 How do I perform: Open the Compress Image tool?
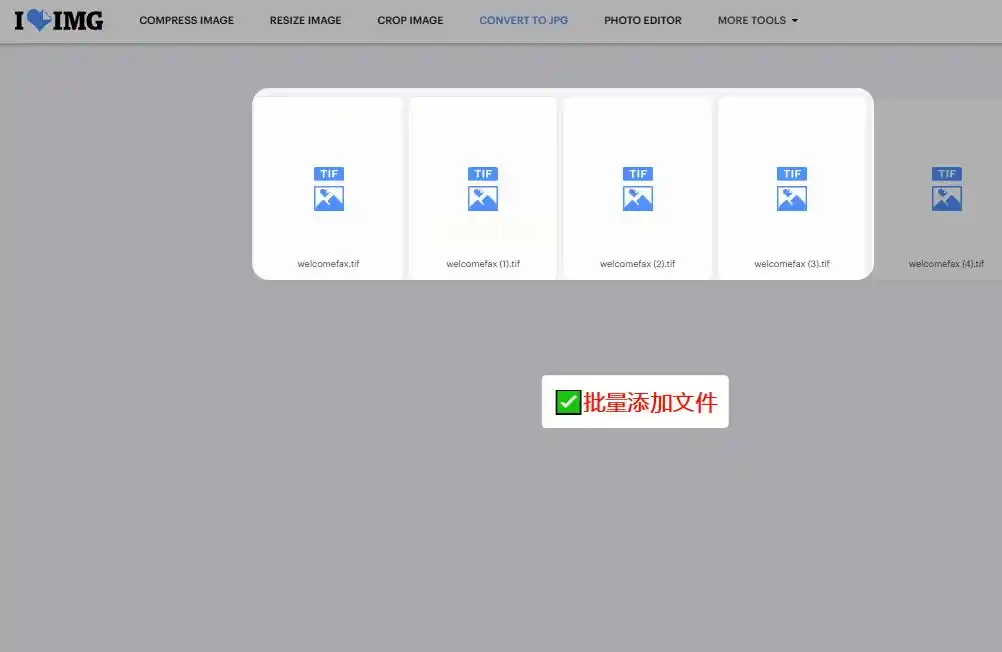pos(187,20)
